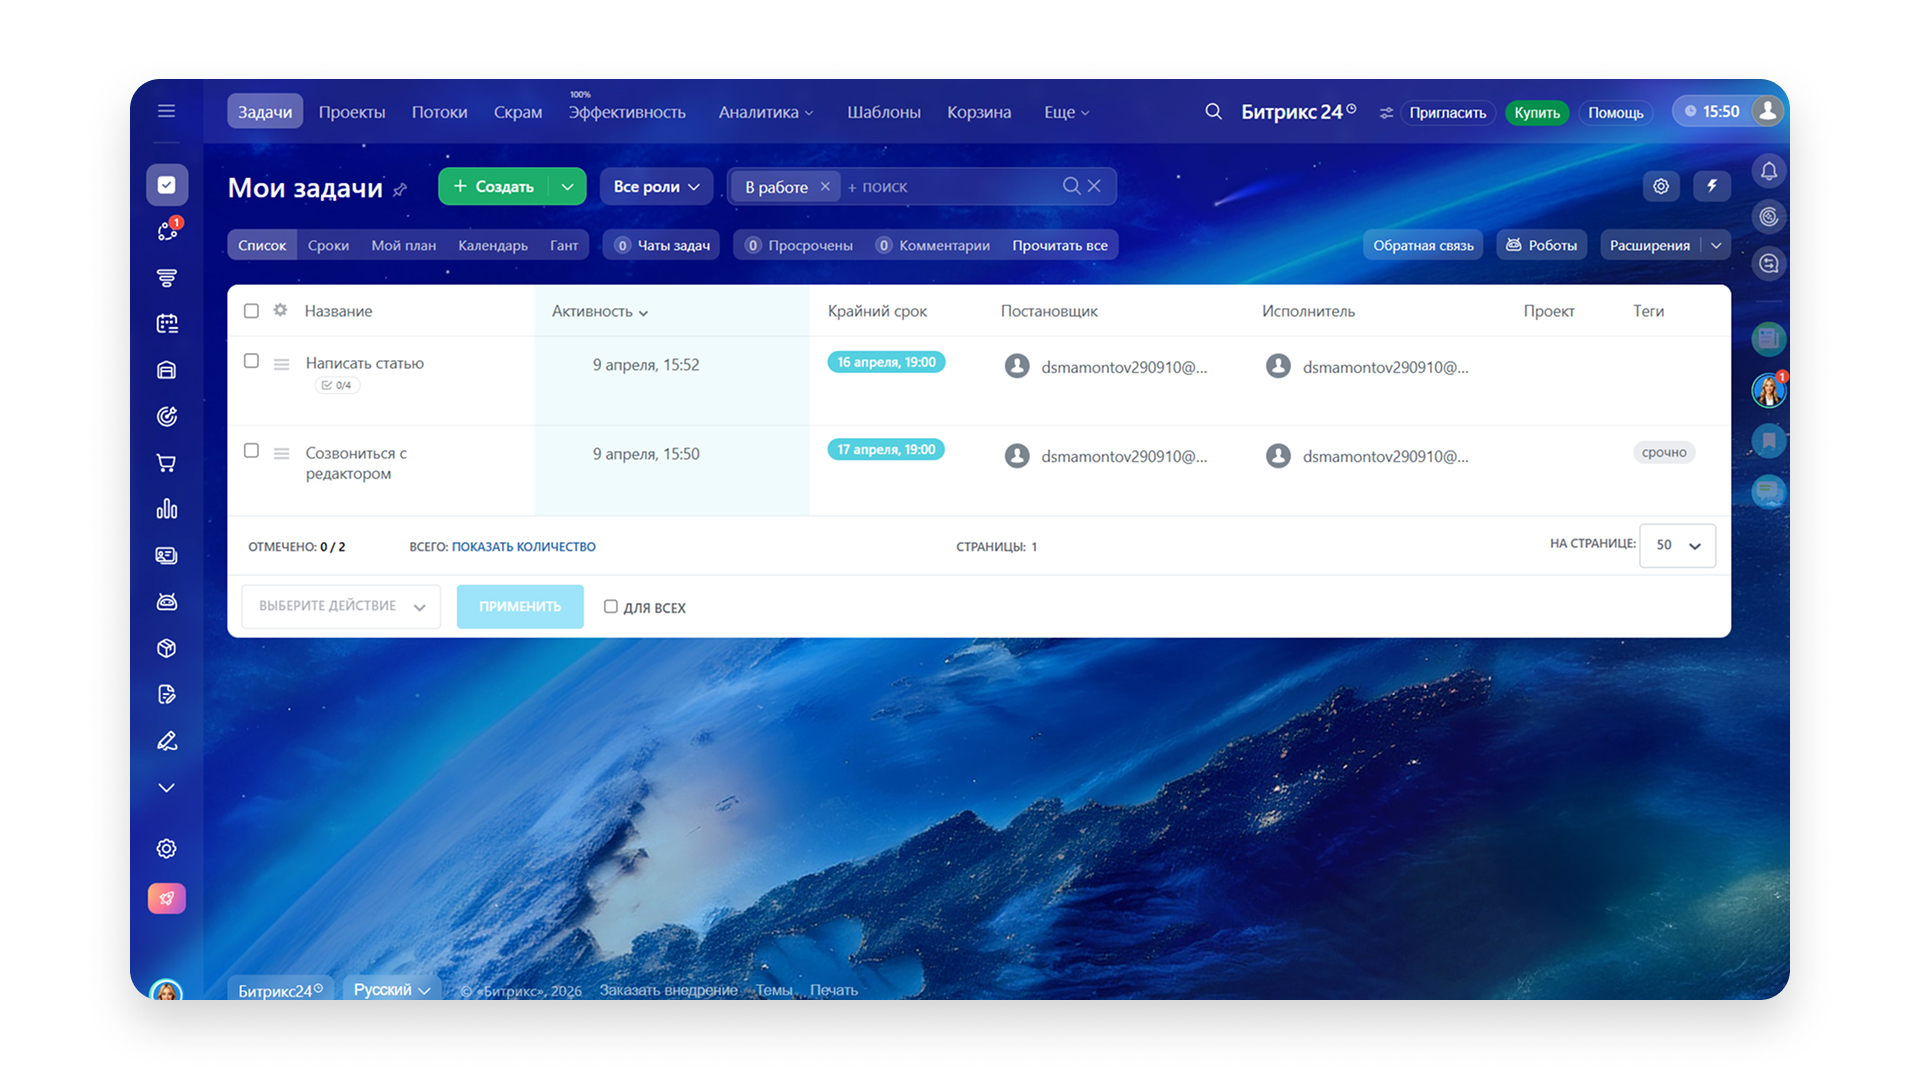Open ВЫБЕРИТЕ ДЕЙСТВИЕ dropdown

click(341, 607)
